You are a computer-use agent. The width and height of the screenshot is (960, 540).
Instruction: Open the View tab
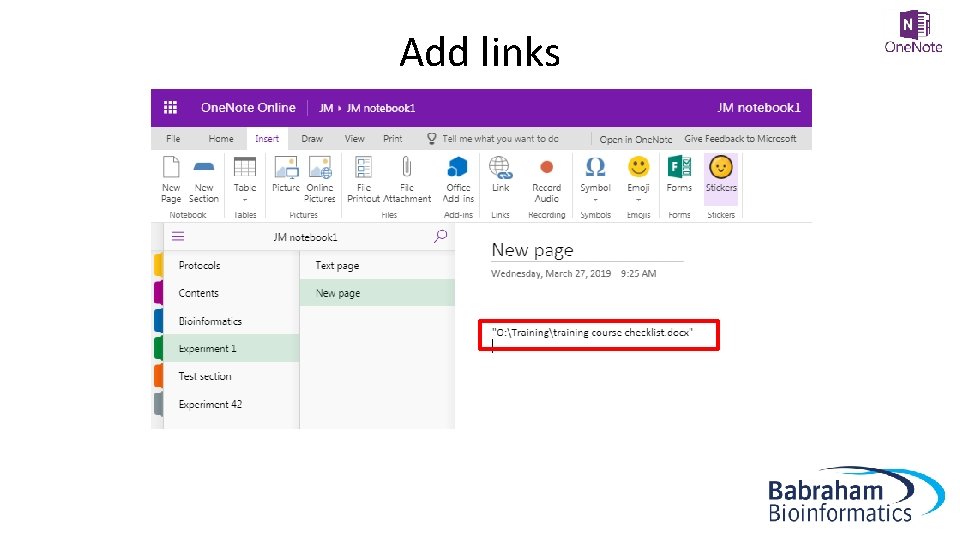(x=354, y=139)
